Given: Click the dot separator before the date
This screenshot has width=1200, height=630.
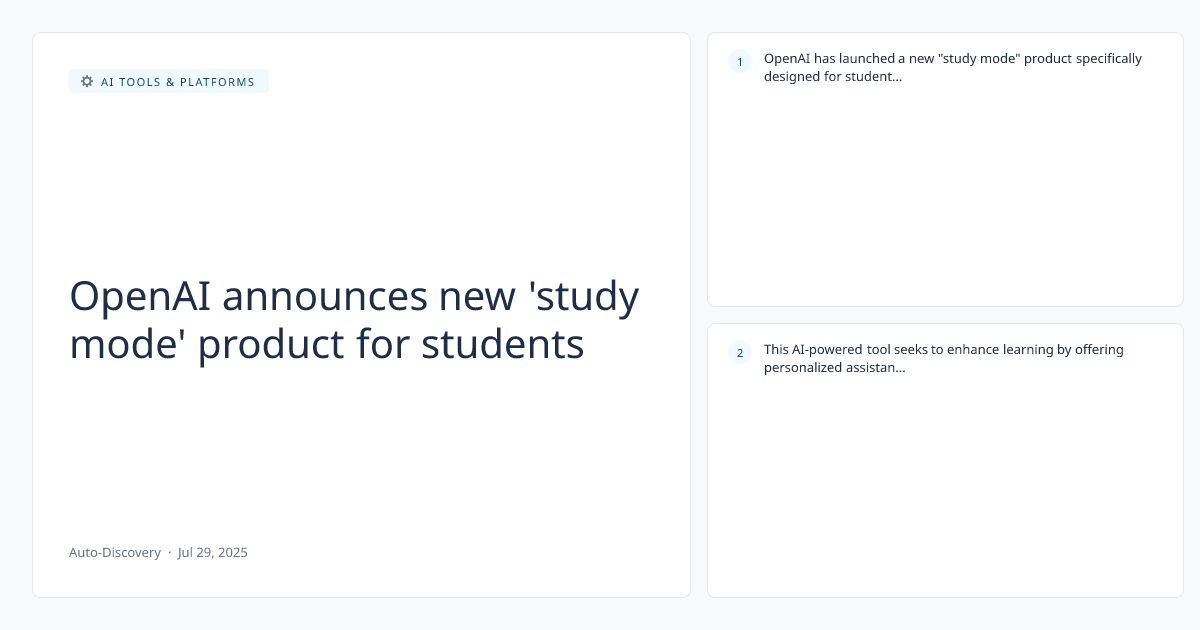Looking at the screenshot, I should coord(169,552).
